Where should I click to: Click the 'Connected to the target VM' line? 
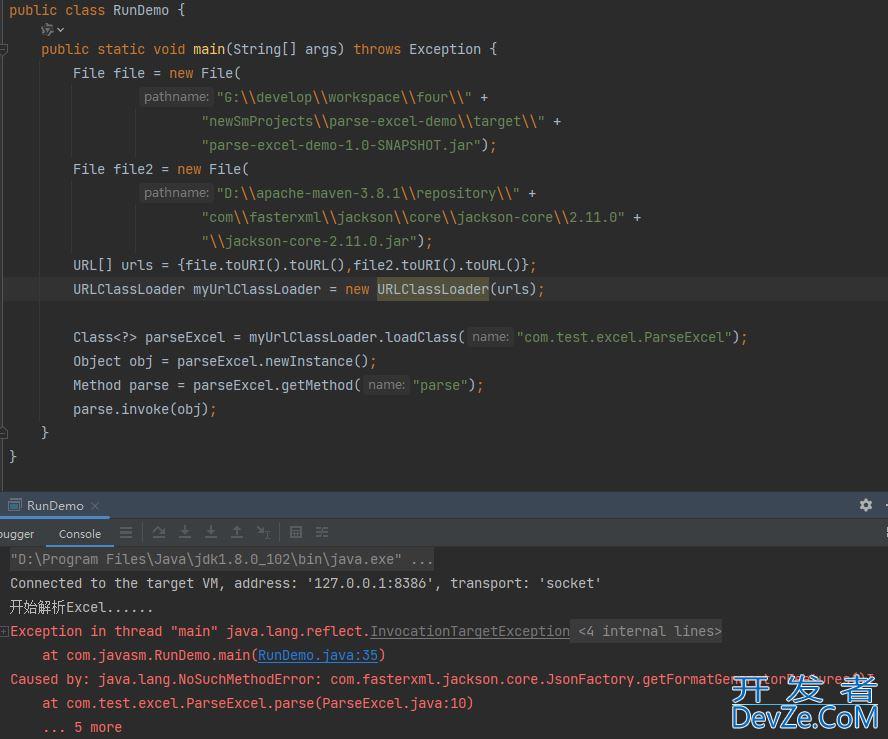[305, 583]
